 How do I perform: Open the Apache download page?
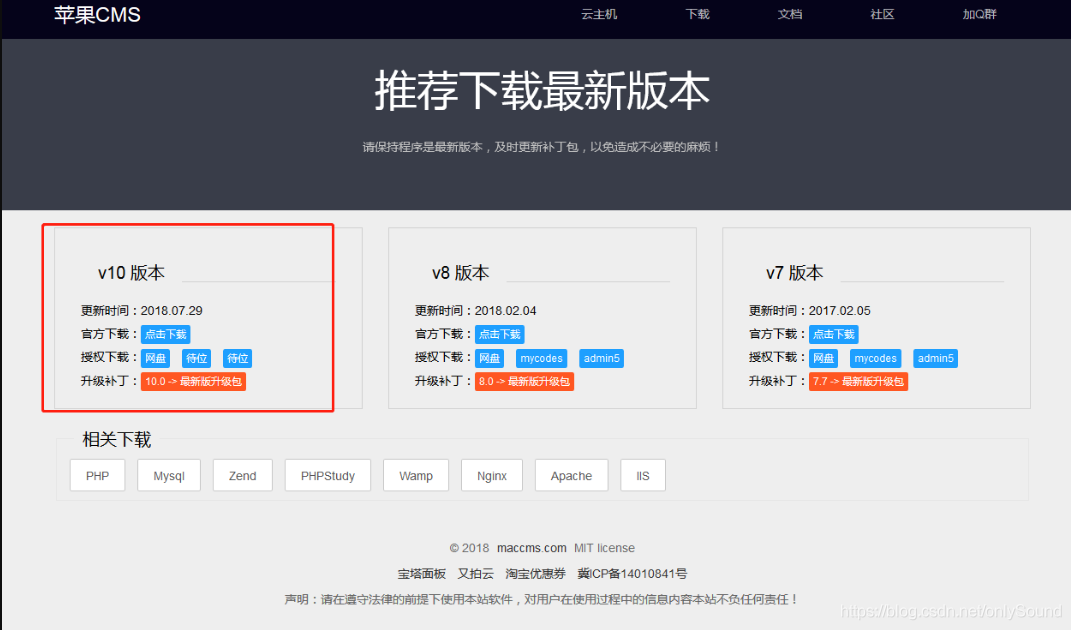(571, 475)
